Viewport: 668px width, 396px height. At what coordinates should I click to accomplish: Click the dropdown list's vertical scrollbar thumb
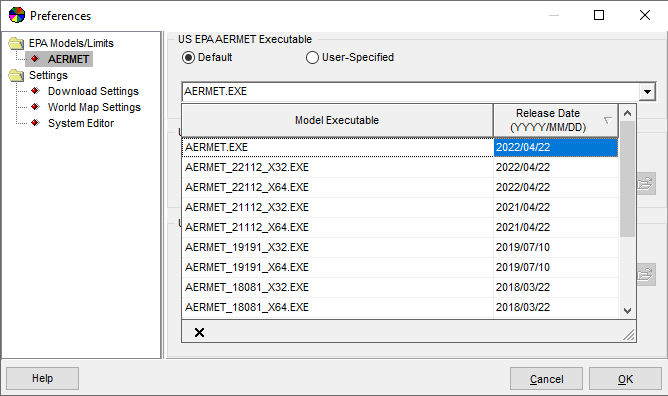[627, 179]
